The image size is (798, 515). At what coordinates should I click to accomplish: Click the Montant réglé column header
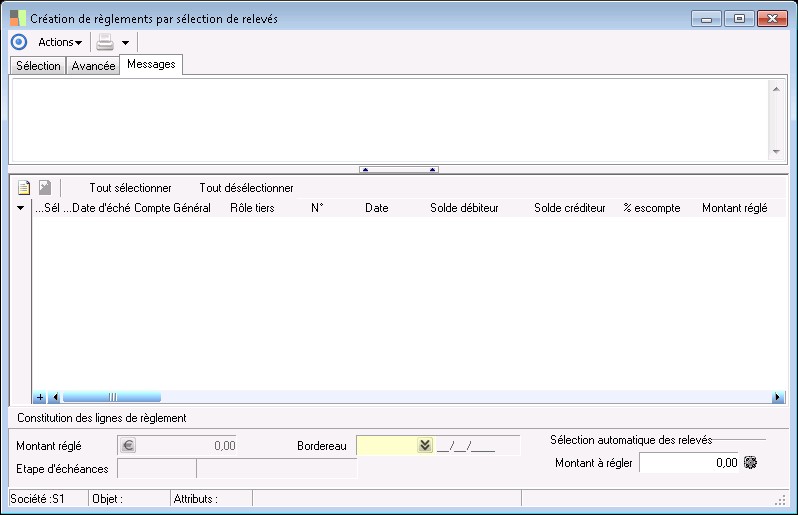pos(734,208)
